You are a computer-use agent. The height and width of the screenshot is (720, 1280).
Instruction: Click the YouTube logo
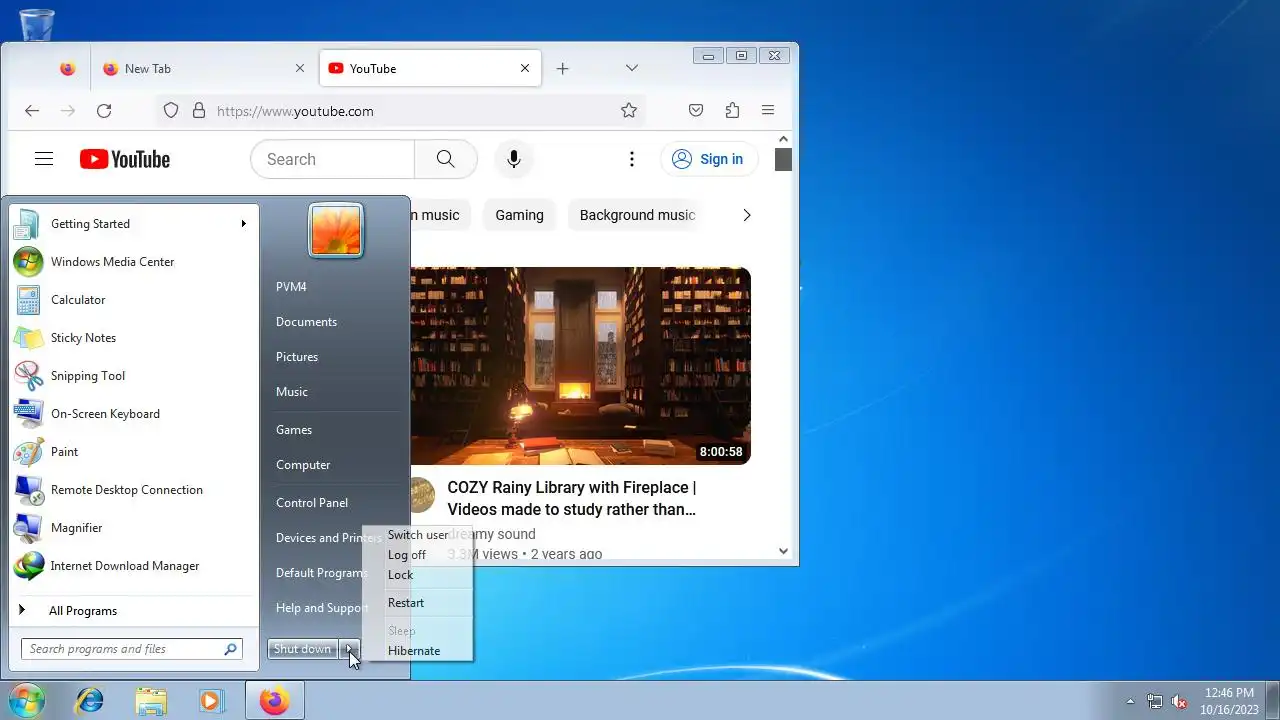(x=125, y=159)
